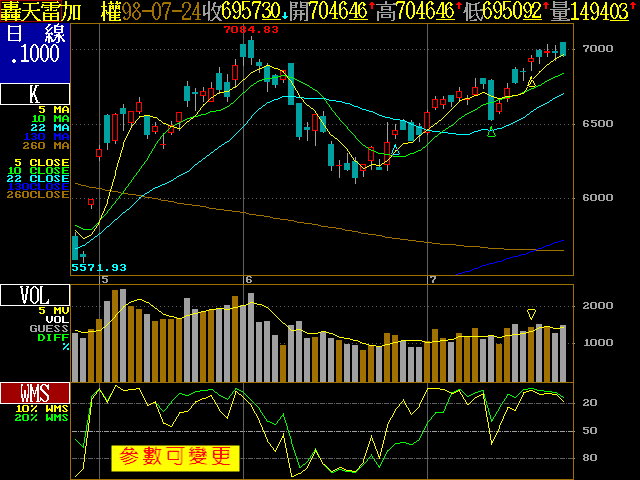Click the cyan down arrow after 收695730
Screen dimensions: 640x480
click(283, 13)
